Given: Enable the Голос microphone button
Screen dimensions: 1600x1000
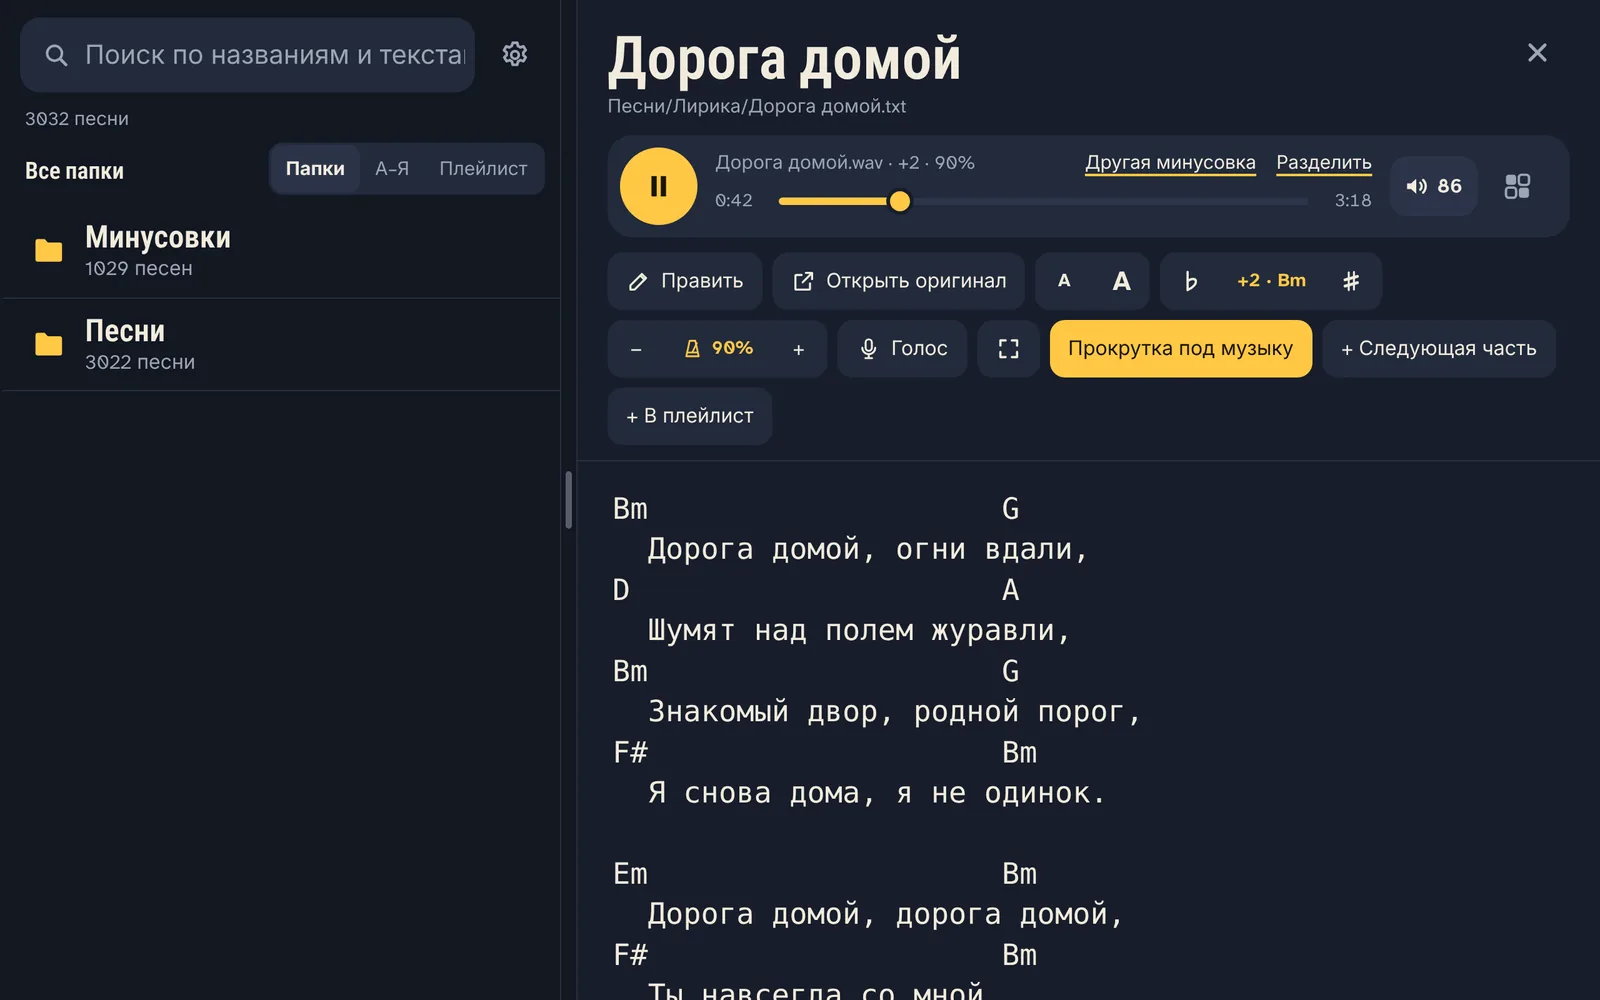Looking at the screenshot, I should tap(902, 348).
